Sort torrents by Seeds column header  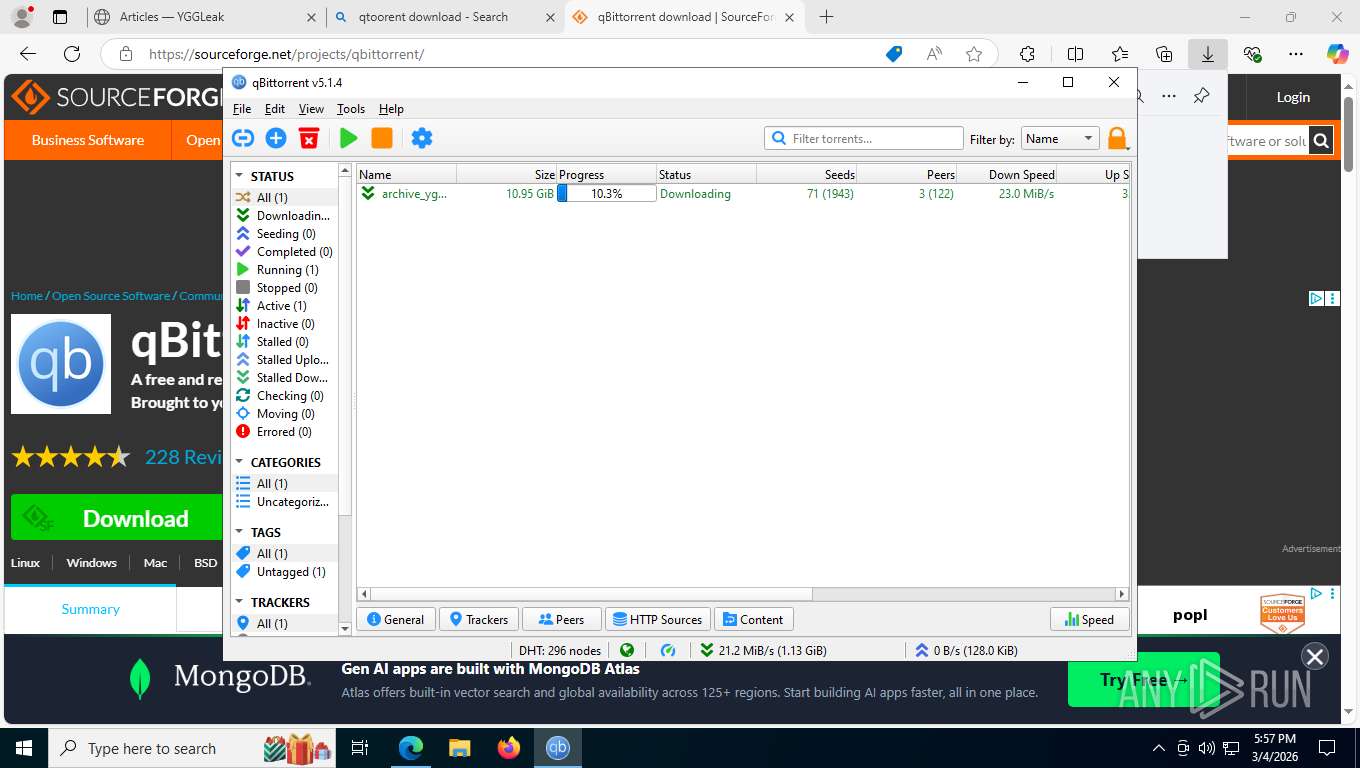(806, 174)
